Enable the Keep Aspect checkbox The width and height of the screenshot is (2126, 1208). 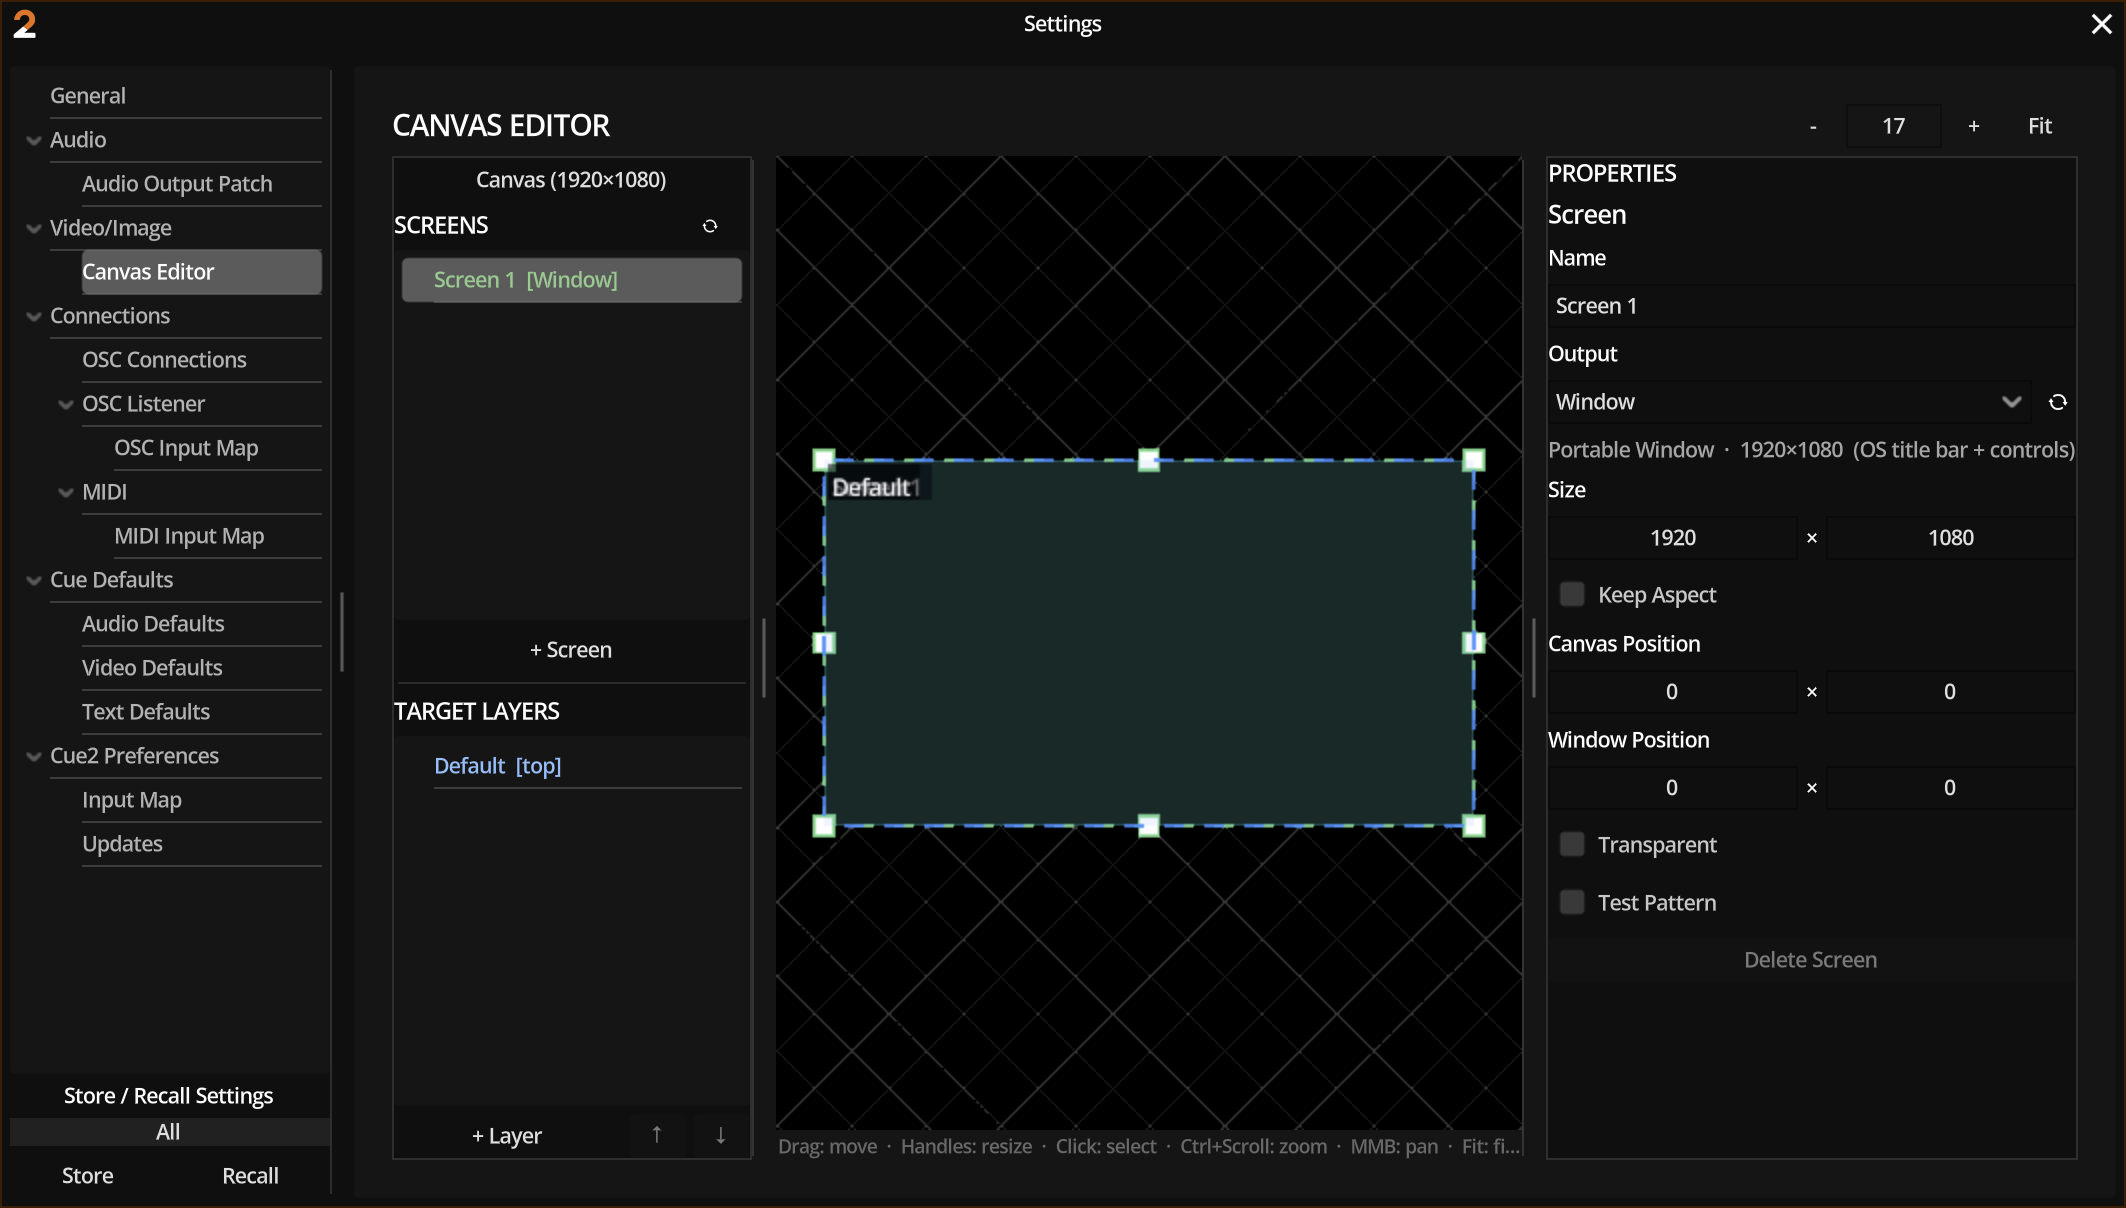[1572, 595]
